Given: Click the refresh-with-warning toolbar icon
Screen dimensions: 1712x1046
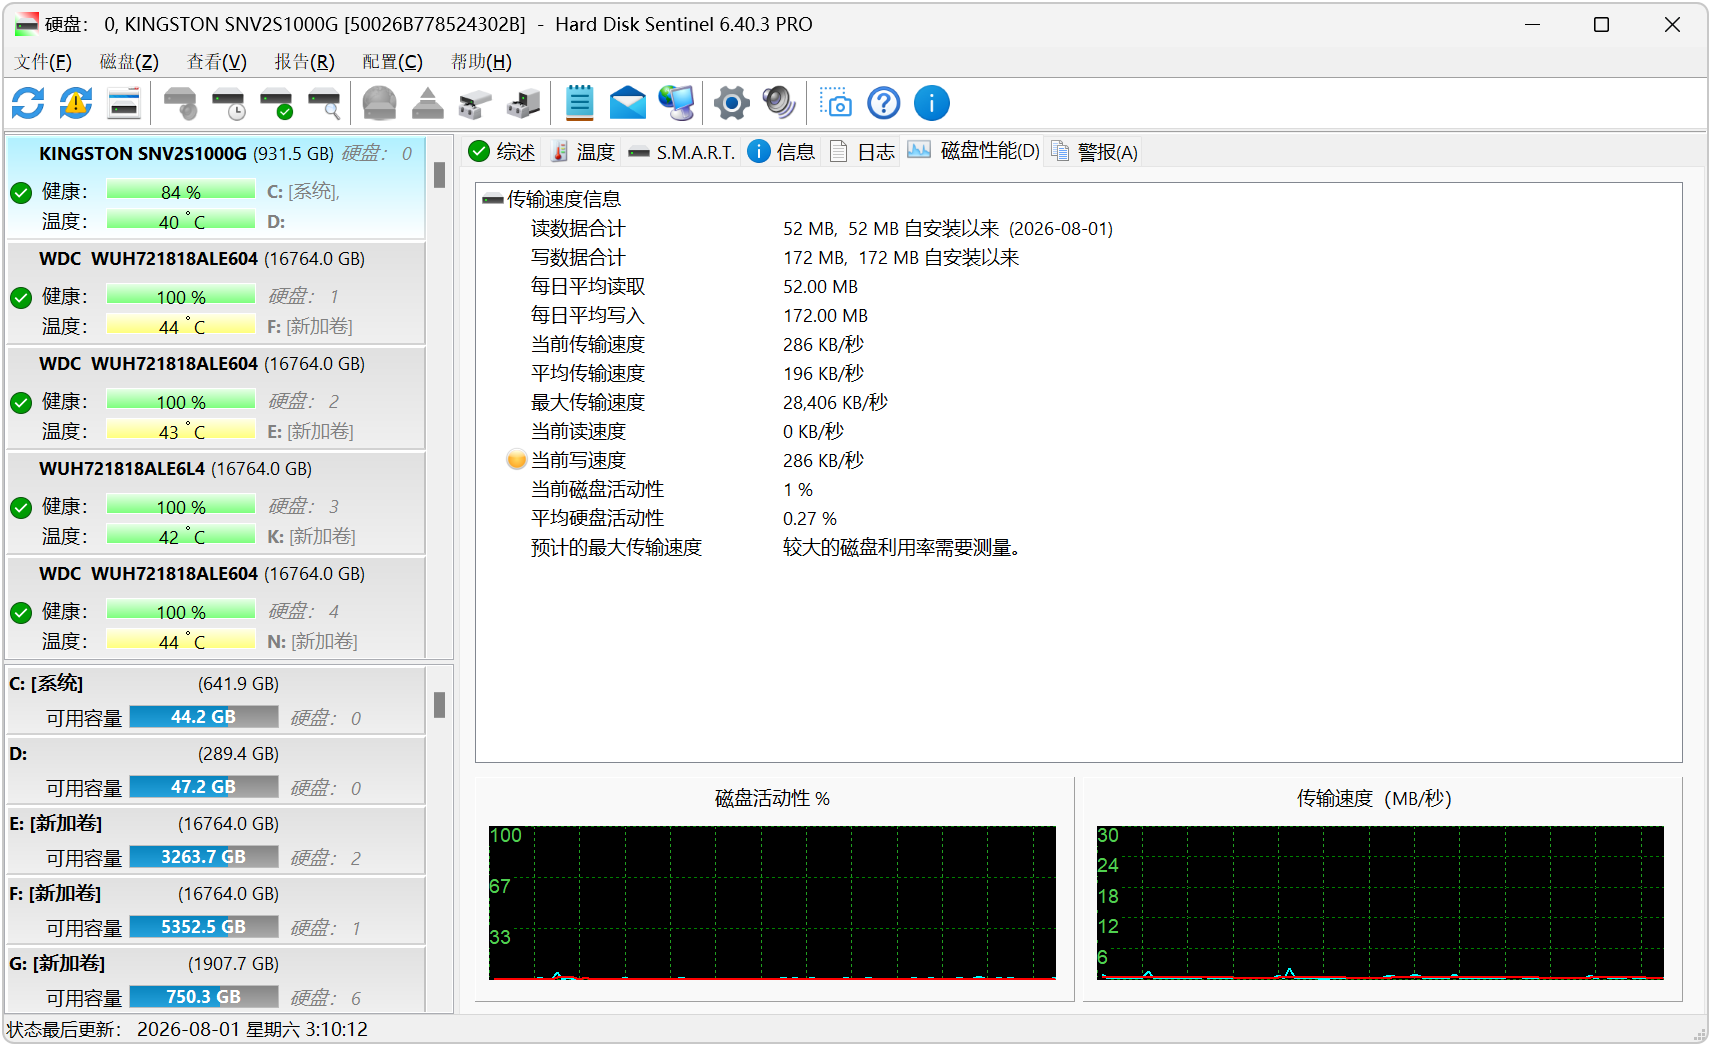Looking at the screenshot, I should 76,103.
